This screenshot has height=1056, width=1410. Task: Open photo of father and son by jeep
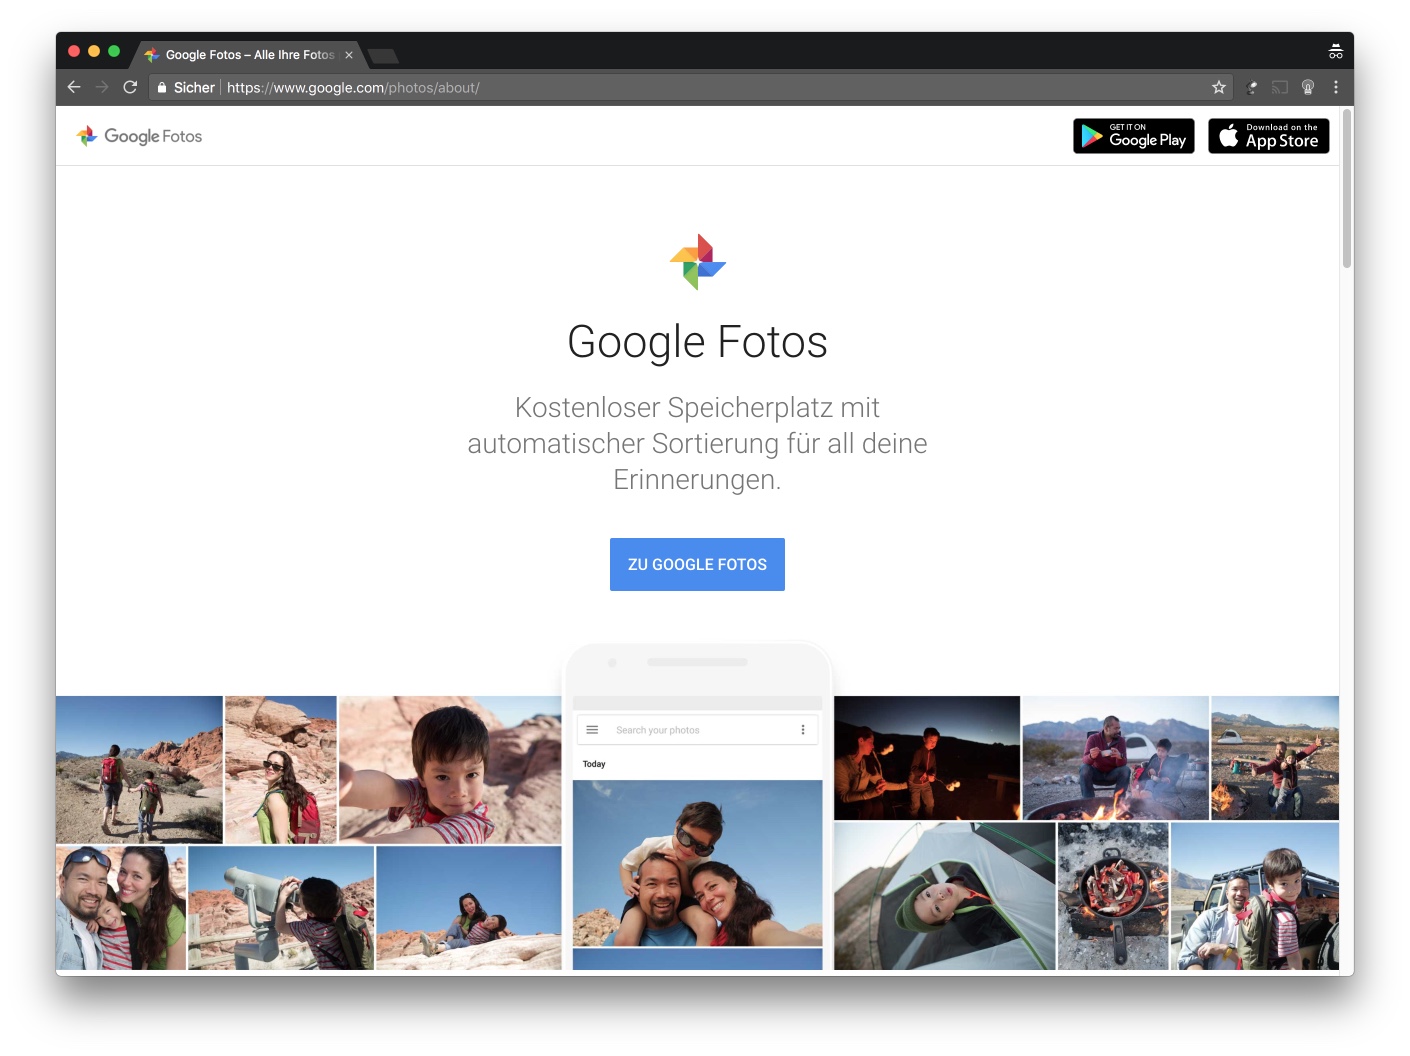pyautogui.click(x=1255, y=896)
